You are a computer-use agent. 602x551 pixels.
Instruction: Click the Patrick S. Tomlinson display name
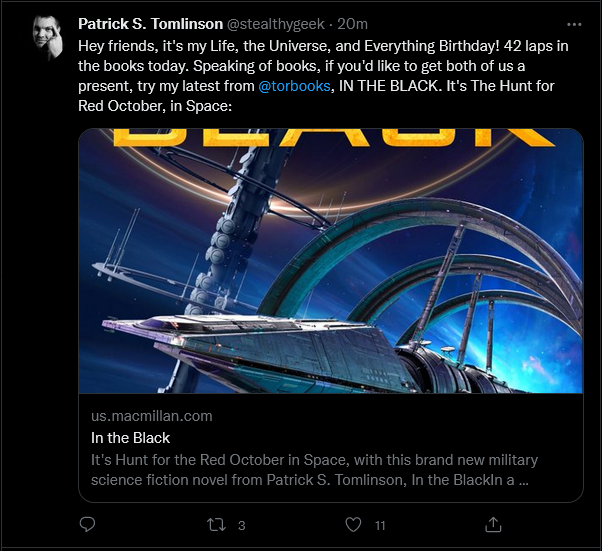(x=150, y=24)
